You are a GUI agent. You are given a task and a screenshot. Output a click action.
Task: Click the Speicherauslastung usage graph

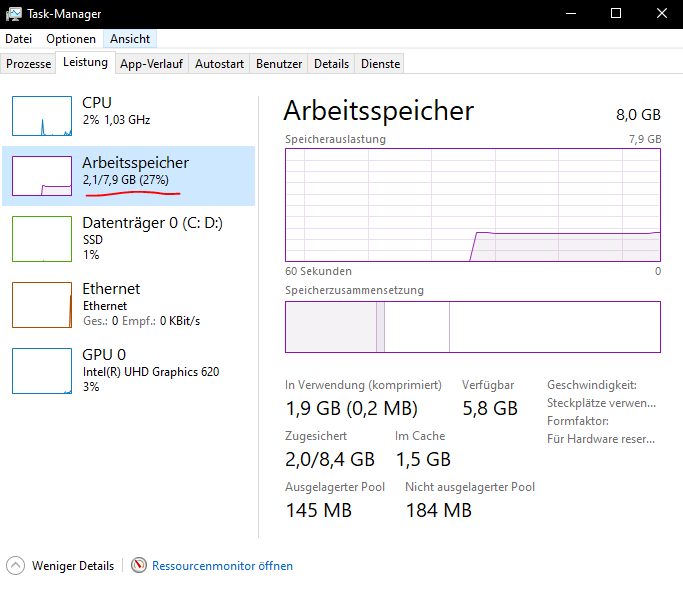[472, 204]
